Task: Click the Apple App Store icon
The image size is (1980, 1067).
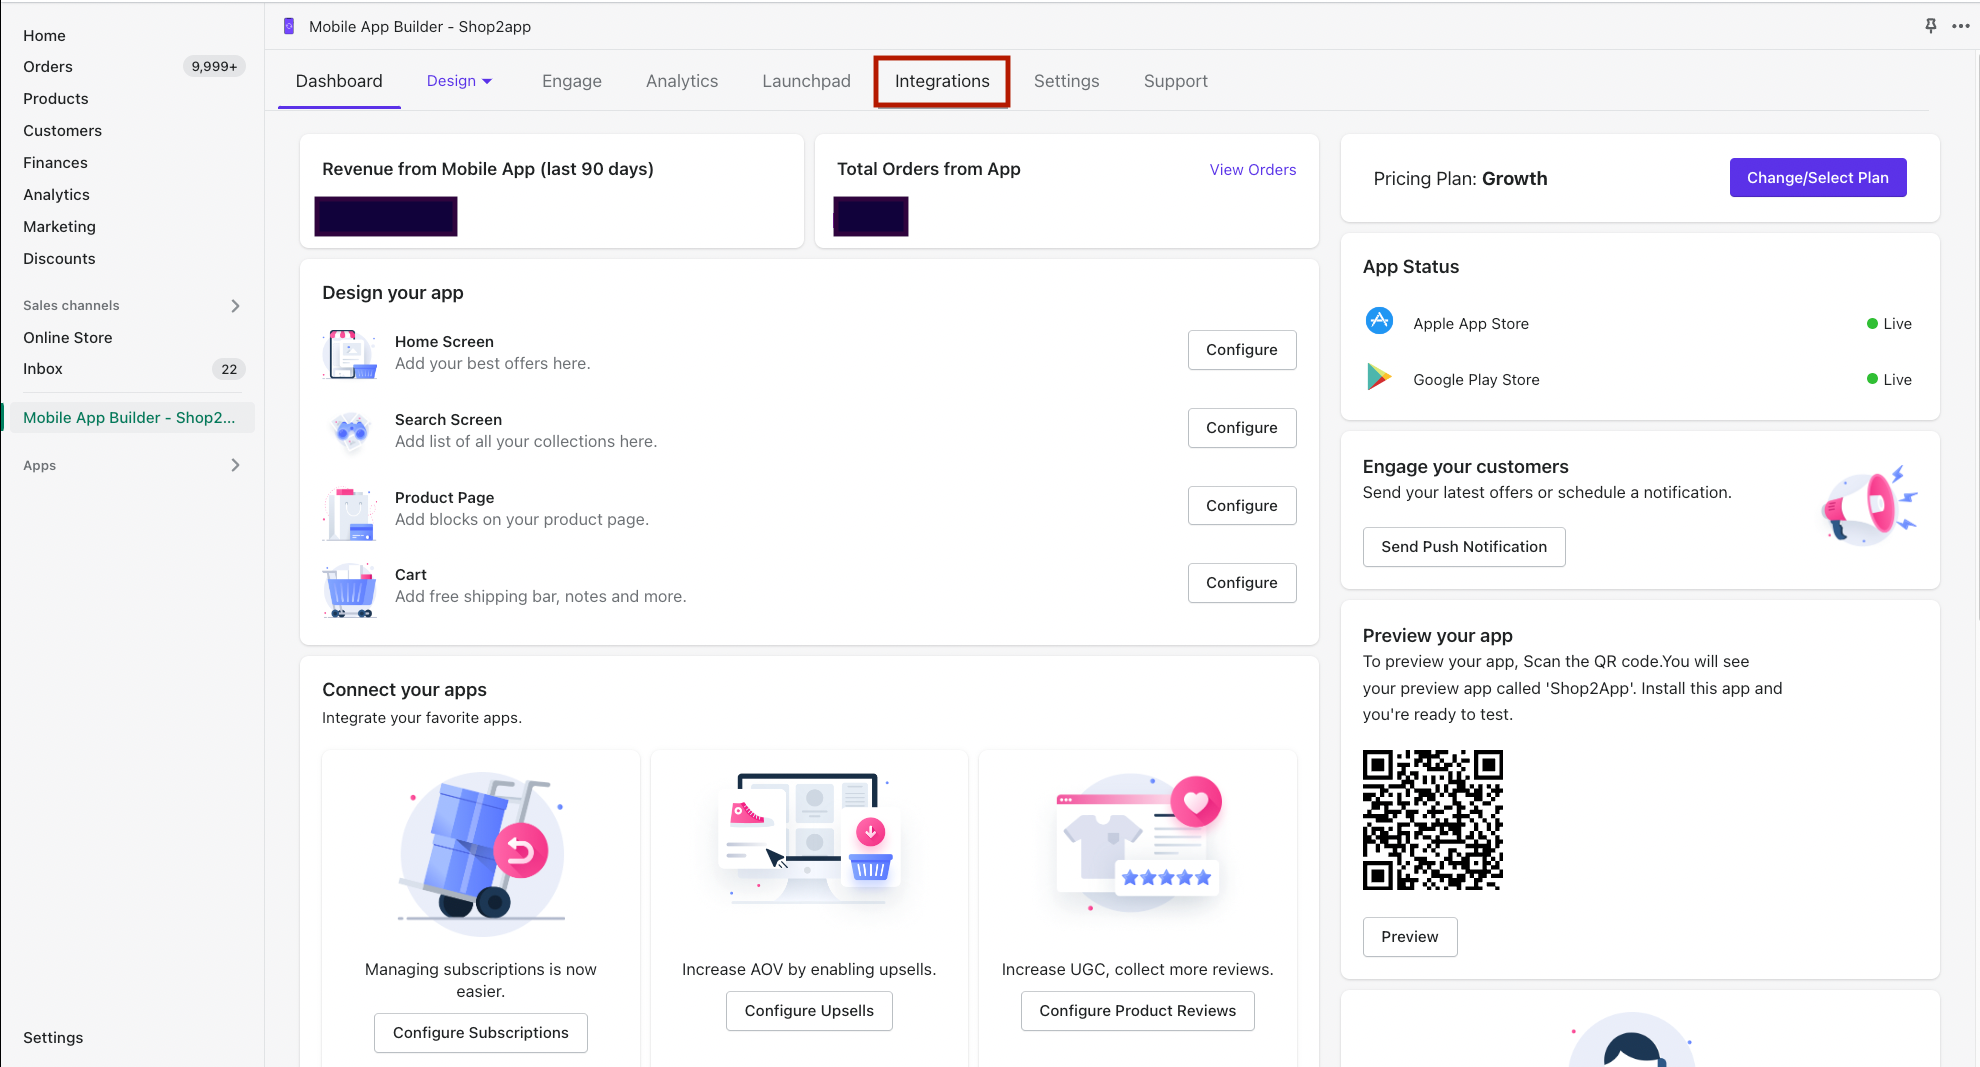Action: pos(1379,322)
